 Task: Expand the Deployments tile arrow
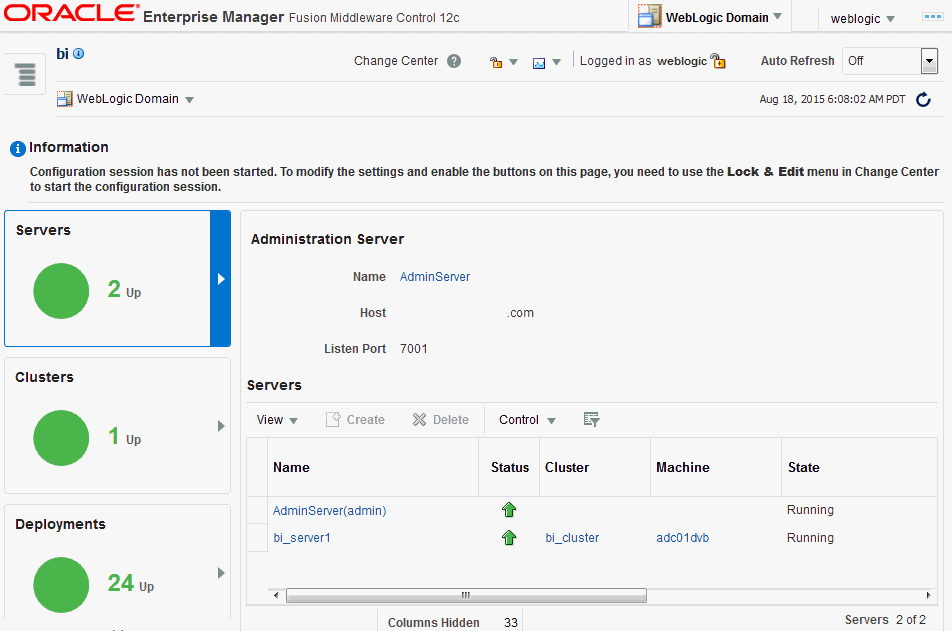click(x=221, y=573)
